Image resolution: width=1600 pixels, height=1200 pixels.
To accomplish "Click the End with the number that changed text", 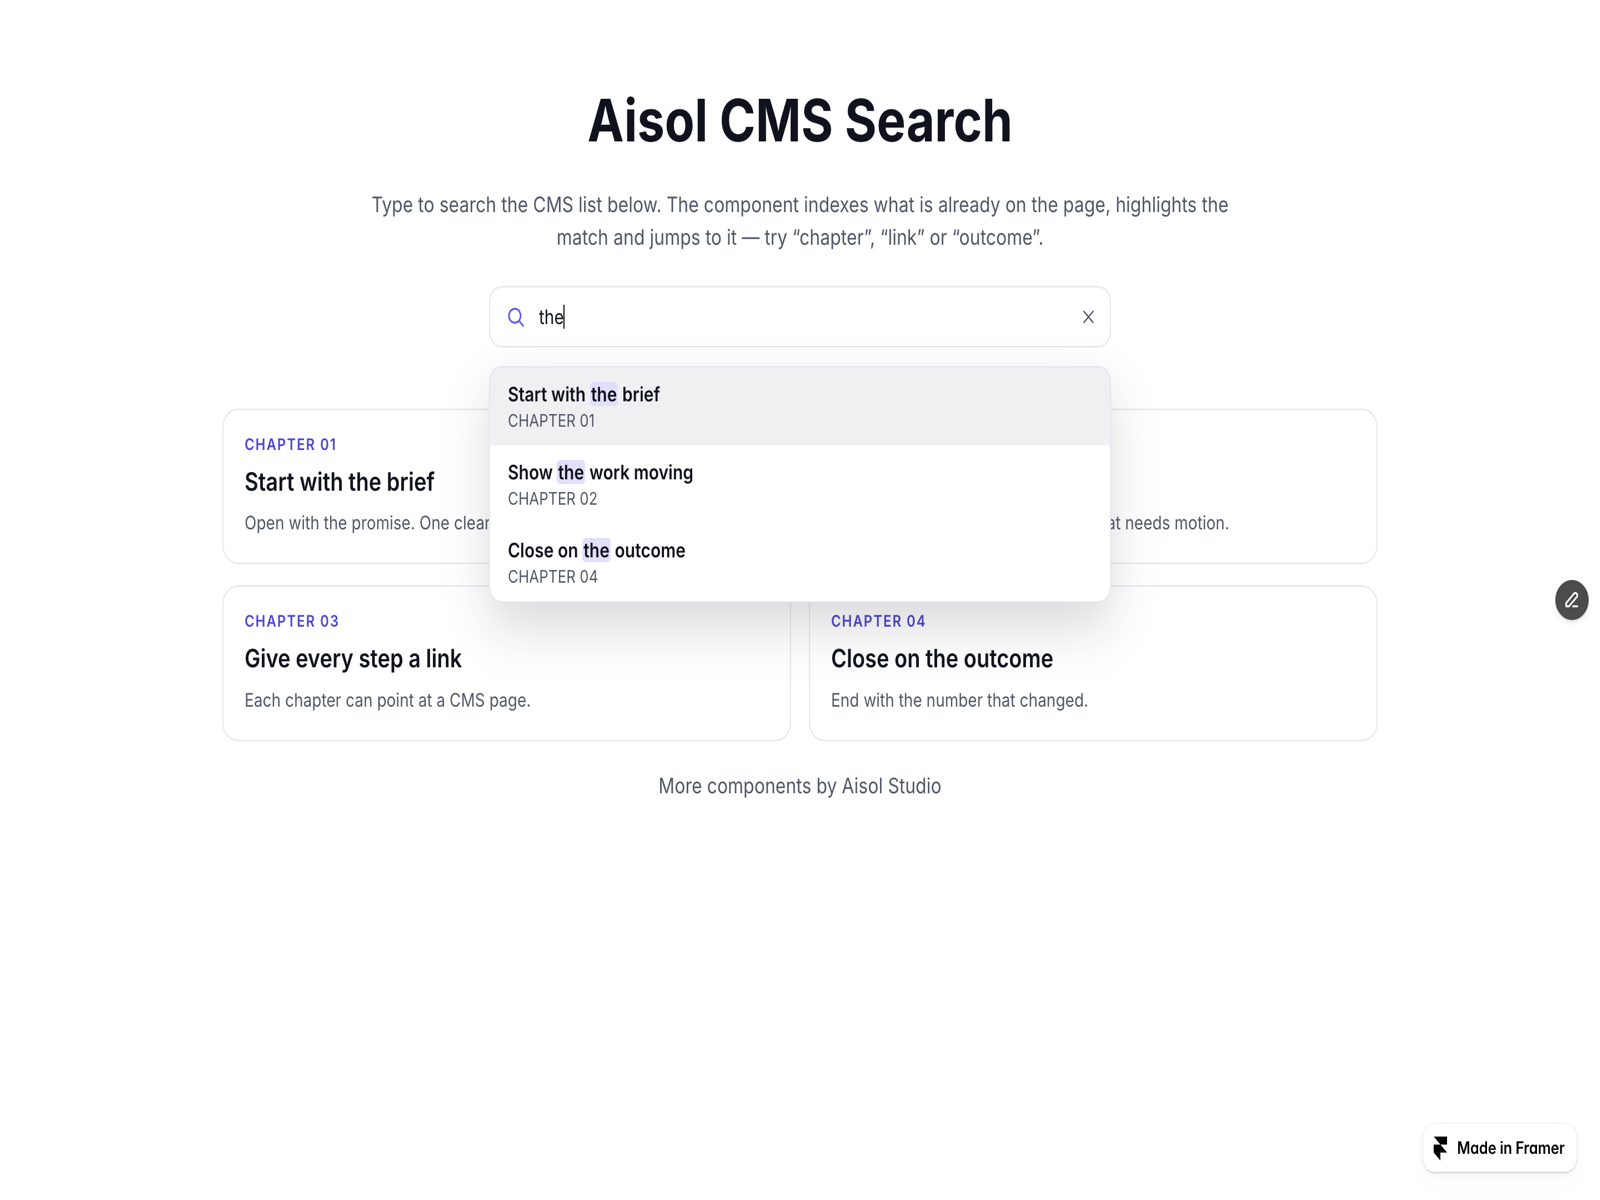I will (x=959, y=700).
